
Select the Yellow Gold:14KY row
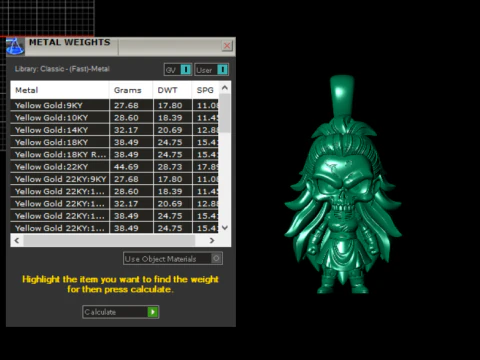click(x=114, y=130)
